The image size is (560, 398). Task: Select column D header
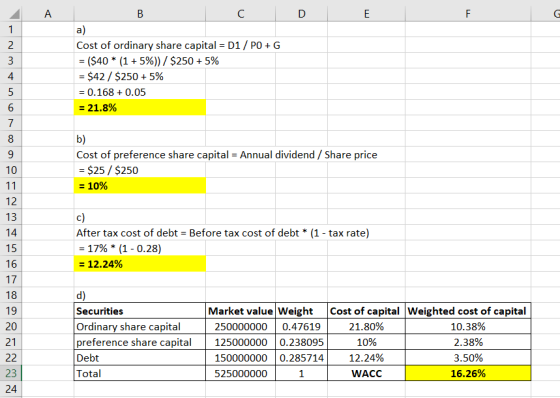point(301,14)
